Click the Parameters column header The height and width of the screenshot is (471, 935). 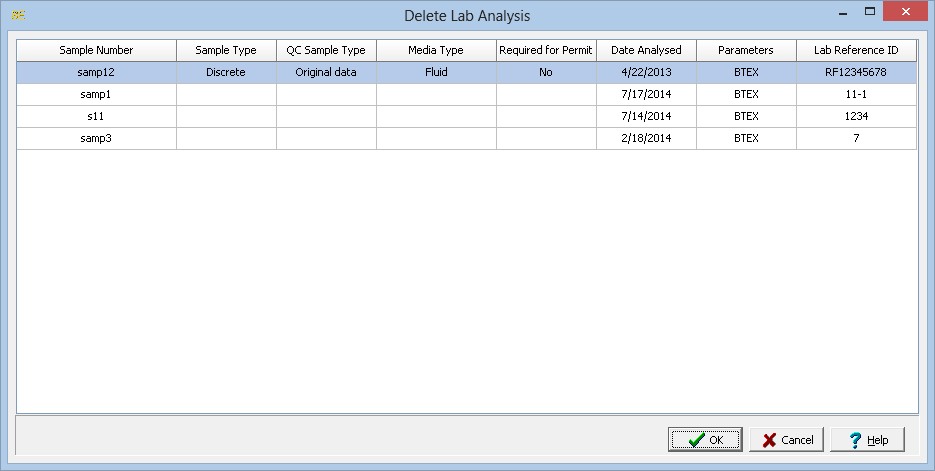click(746, 50)
